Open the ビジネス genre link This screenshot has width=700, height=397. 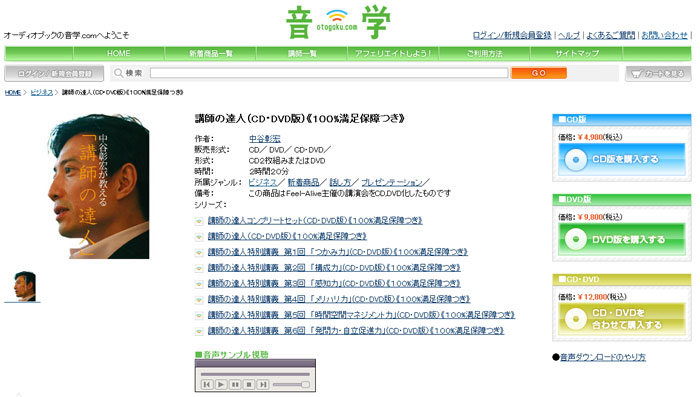click(263, 182)
